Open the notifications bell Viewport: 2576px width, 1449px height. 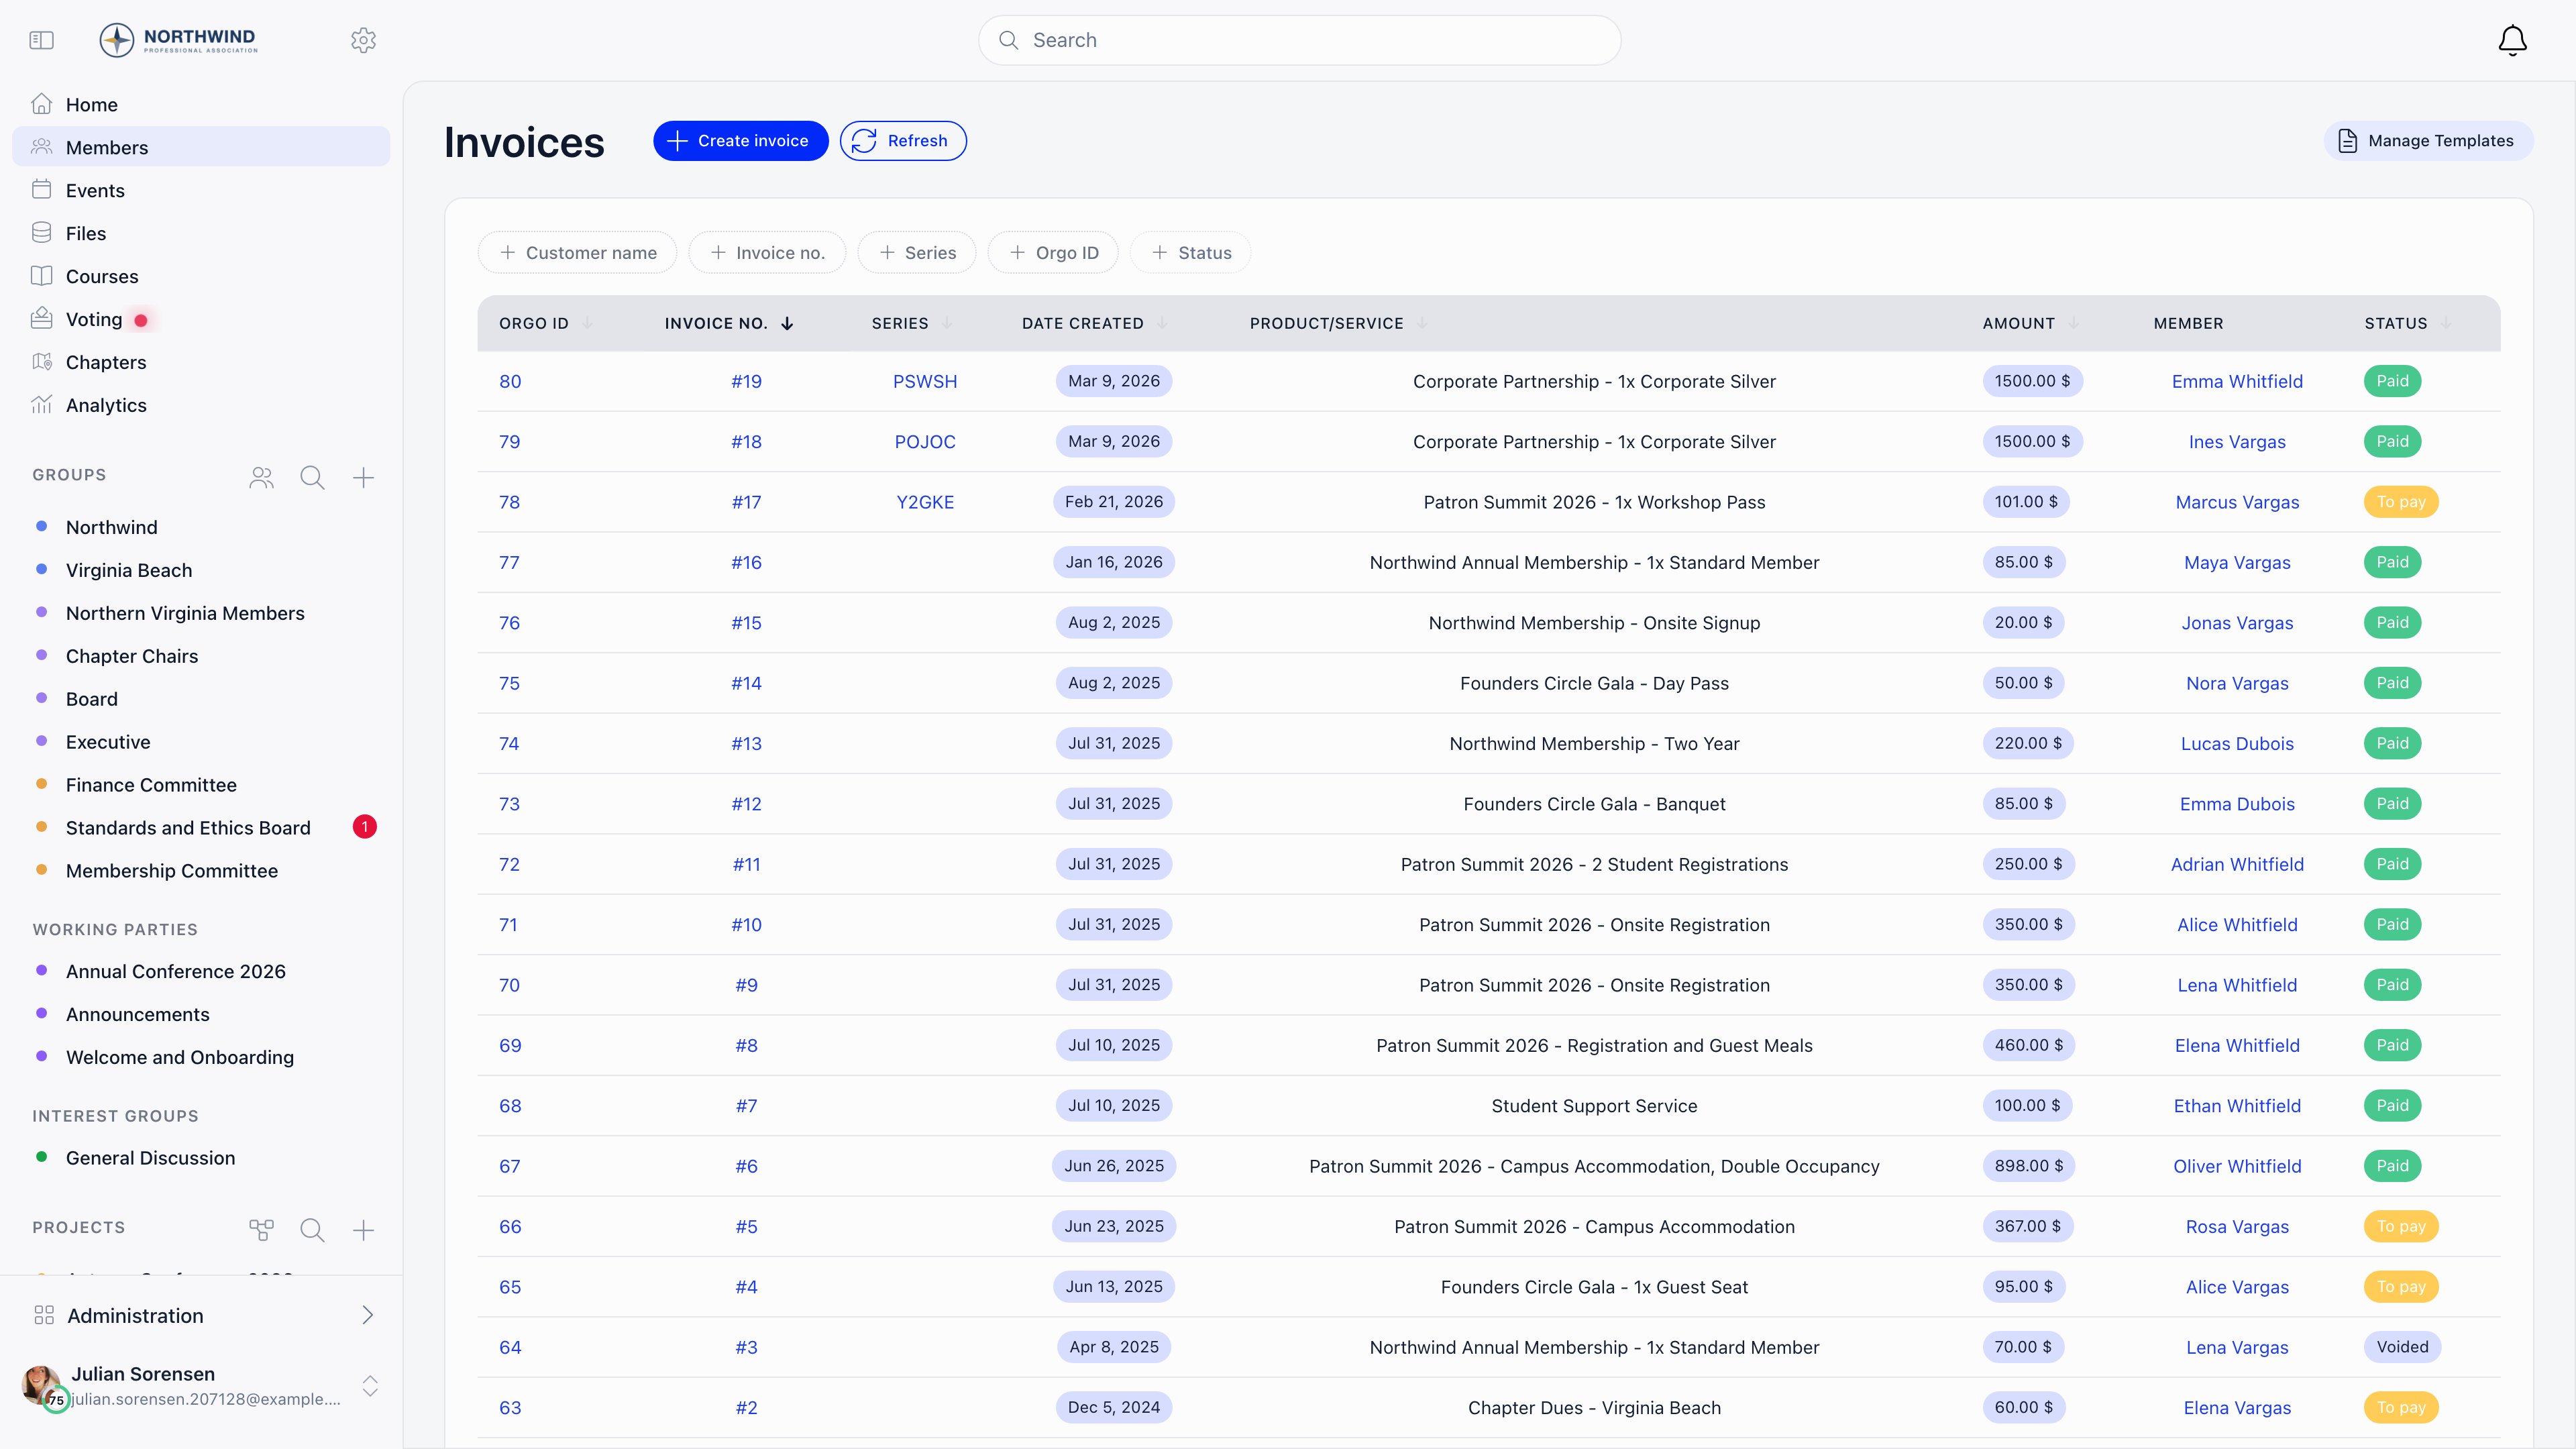pos(2512,40)
